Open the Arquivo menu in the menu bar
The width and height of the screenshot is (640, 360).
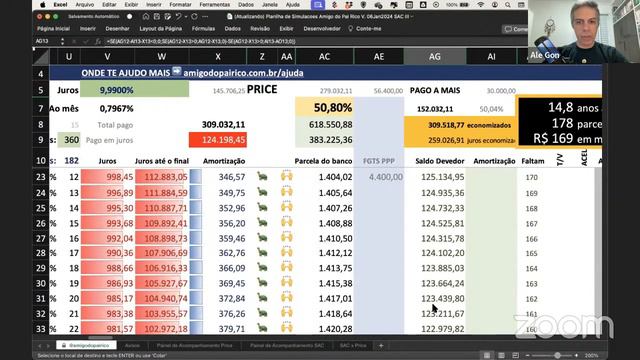tap(84, 5)
